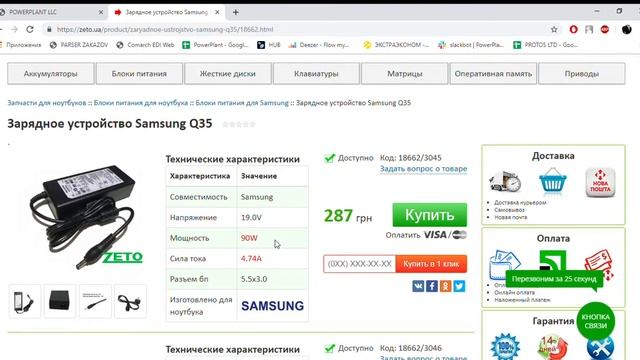Select the power cable thumbnail
This screenshot has height=360, width=640.
(130, 301)
